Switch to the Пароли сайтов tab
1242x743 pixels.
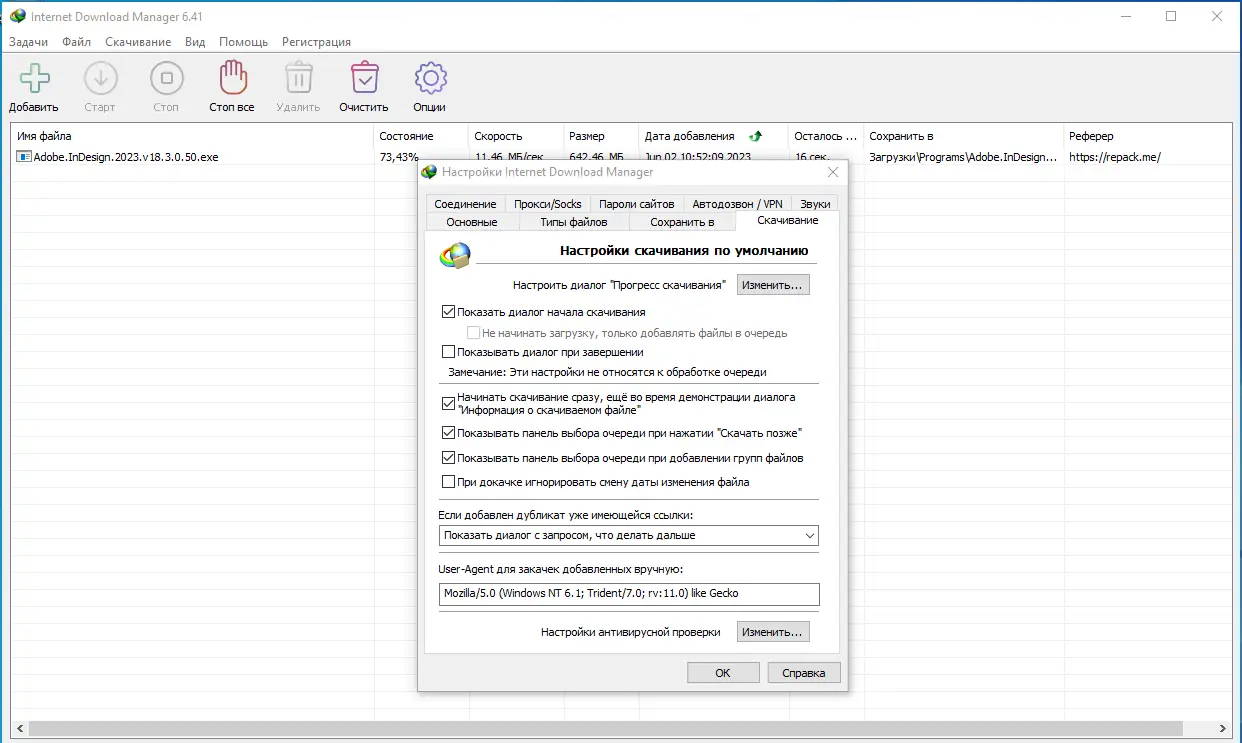pos(636,204)
